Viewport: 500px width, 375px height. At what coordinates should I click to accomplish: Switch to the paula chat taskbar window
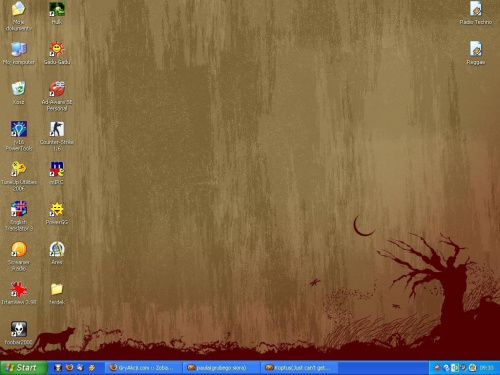pos(222,368)
